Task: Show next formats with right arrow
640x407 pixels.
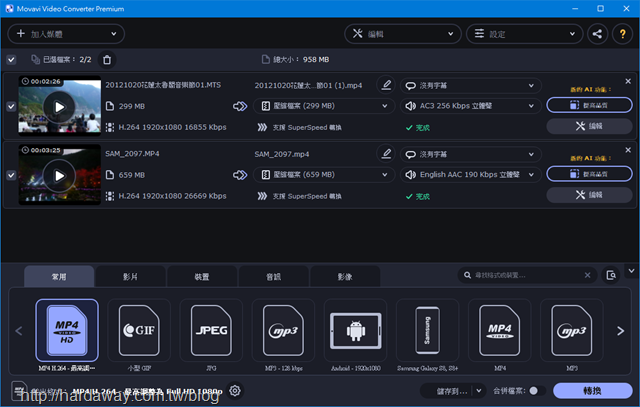Action: [x=620, y=331]
